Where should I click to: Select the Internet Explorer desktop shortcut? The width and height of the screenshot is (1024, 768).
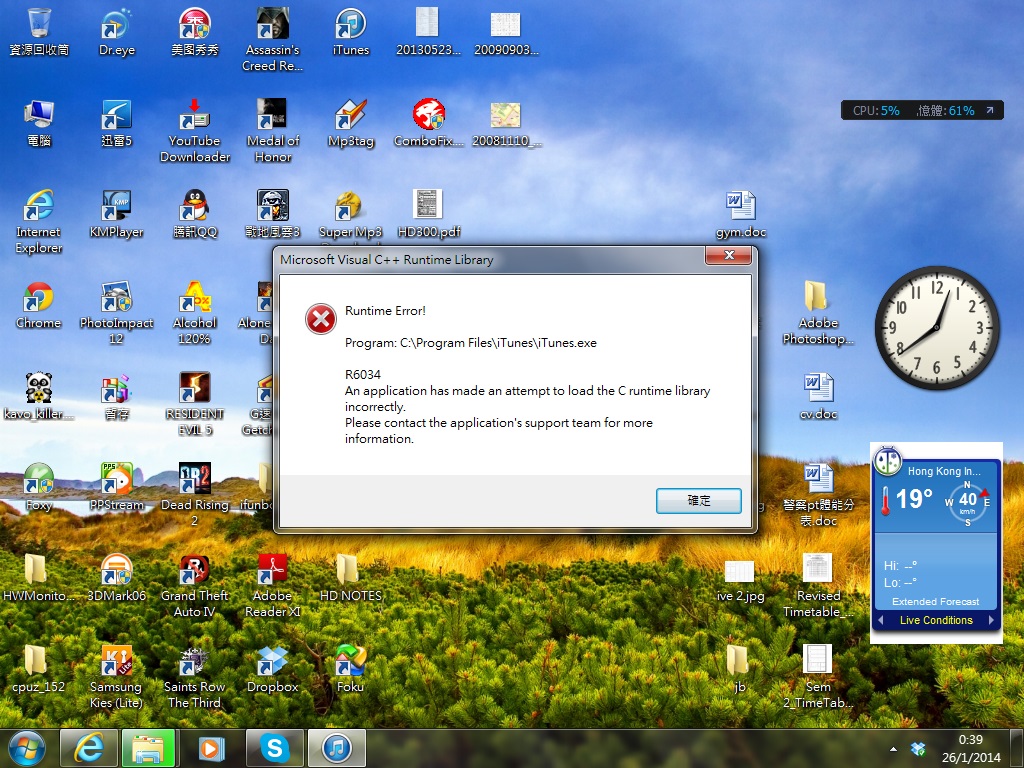click(39, 221)
